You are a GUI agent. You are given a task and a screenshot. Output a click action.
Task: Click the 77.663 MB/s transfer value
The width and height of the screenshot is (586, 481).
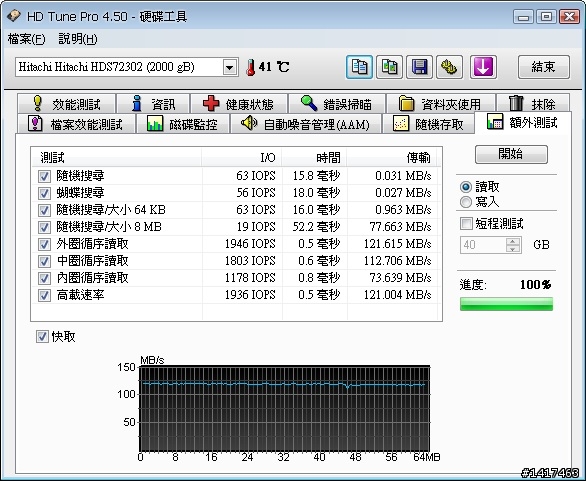click(400, 227)
